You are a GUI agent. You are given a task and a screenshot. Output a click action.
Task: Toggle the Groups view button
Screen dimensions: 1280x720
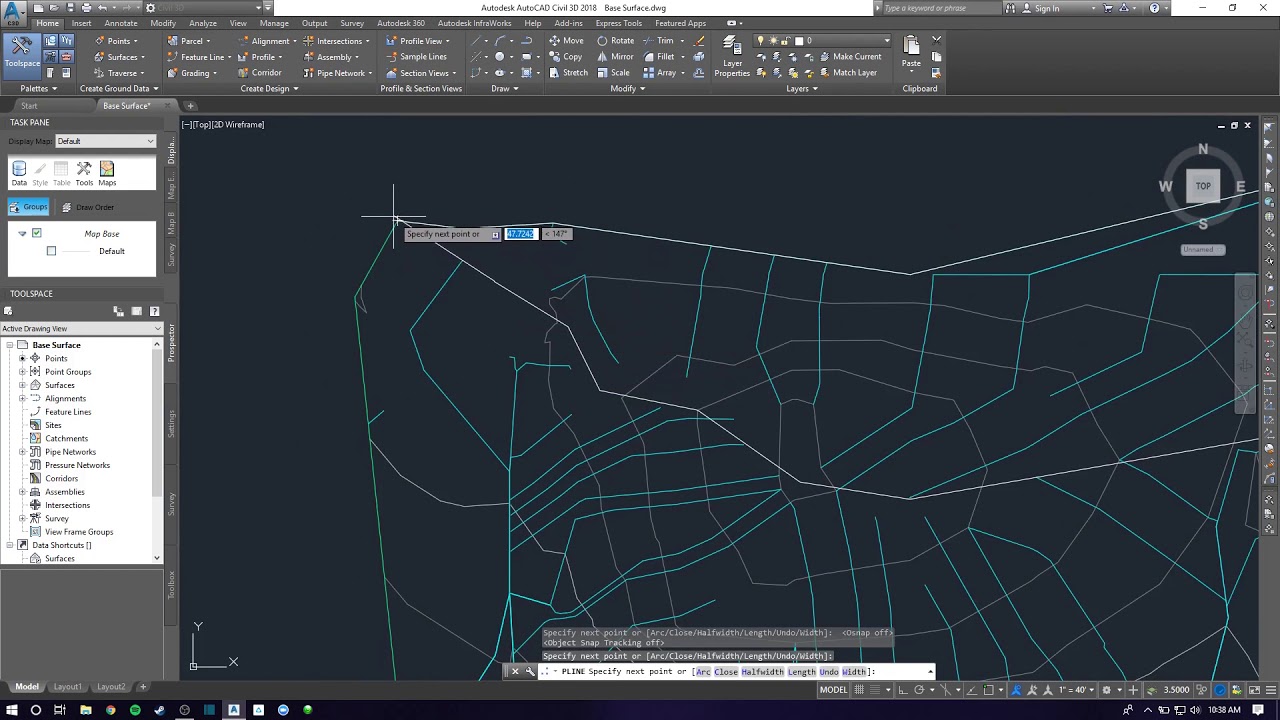click(29, 207)
